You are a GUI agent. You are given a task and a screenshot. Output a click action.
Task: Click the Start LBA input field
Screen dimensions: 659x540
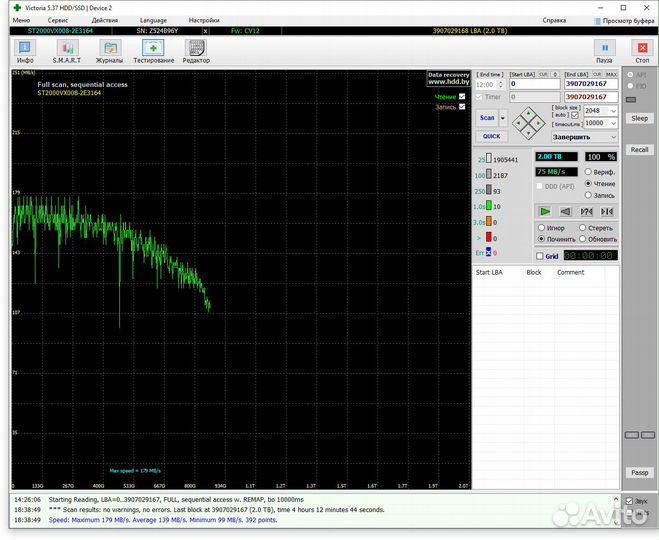534,84
